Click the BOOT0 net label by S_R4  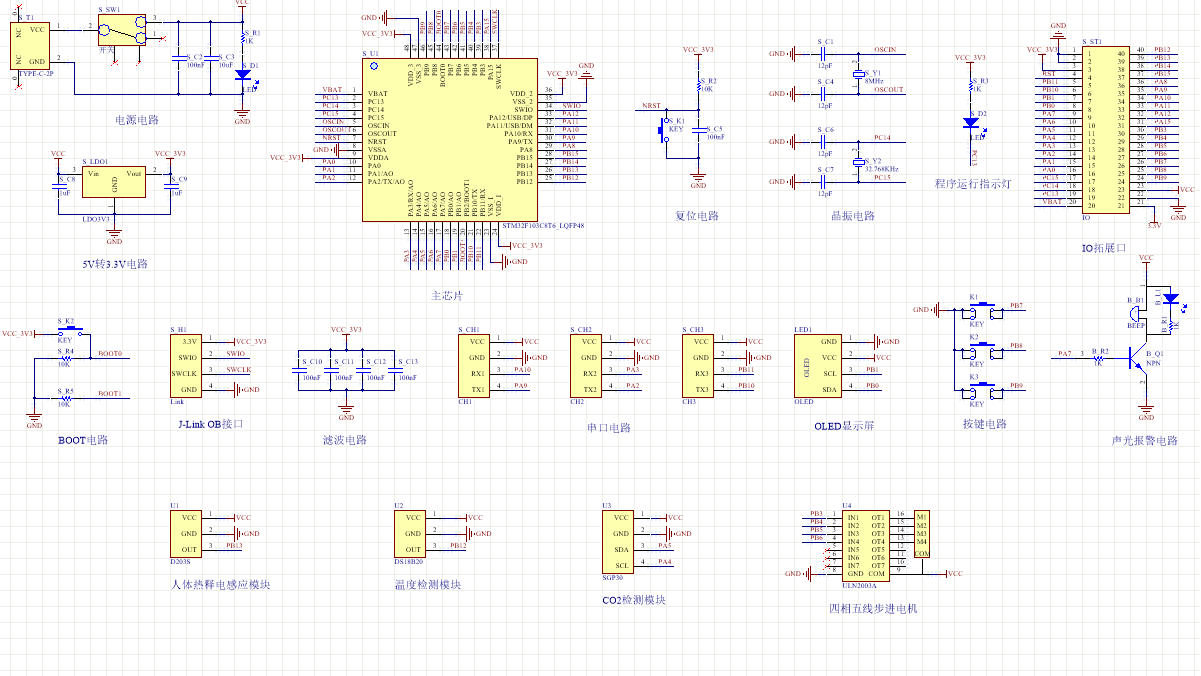pos(110,353)
